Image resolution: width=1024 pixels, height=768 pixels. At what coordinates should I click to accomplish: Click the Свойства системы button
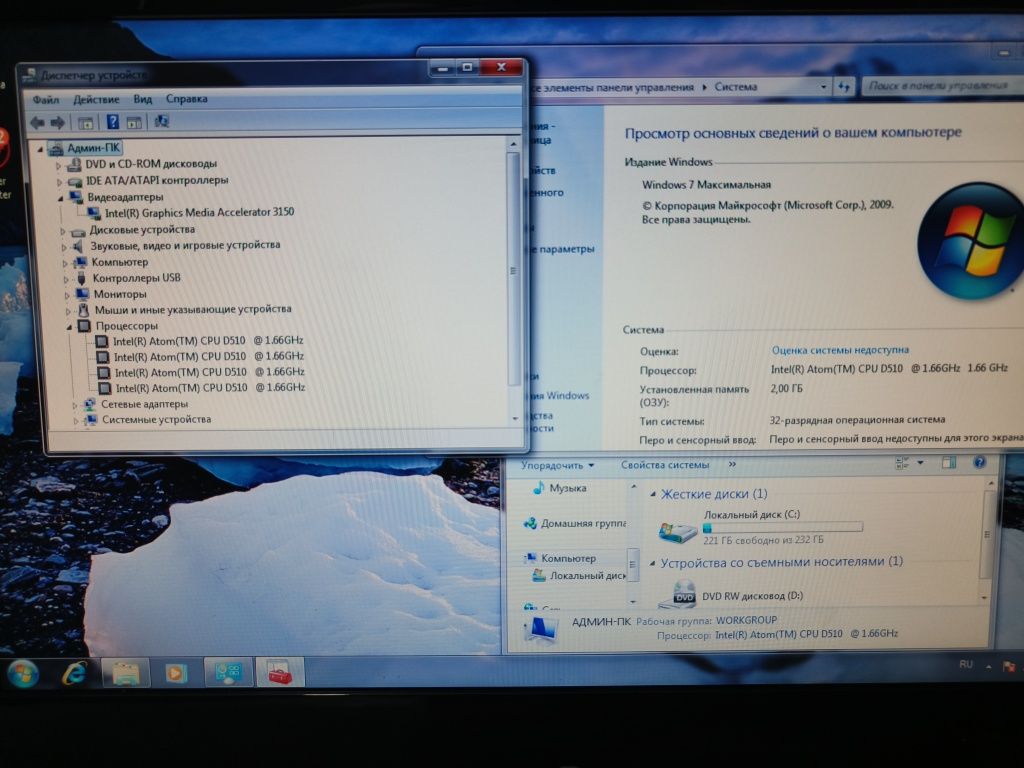tap(665, 465)
